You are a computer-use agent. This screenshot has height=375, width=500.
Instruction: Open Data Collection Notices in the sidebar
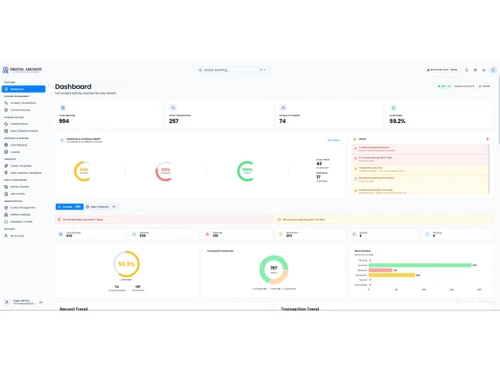tap(23, 131)
